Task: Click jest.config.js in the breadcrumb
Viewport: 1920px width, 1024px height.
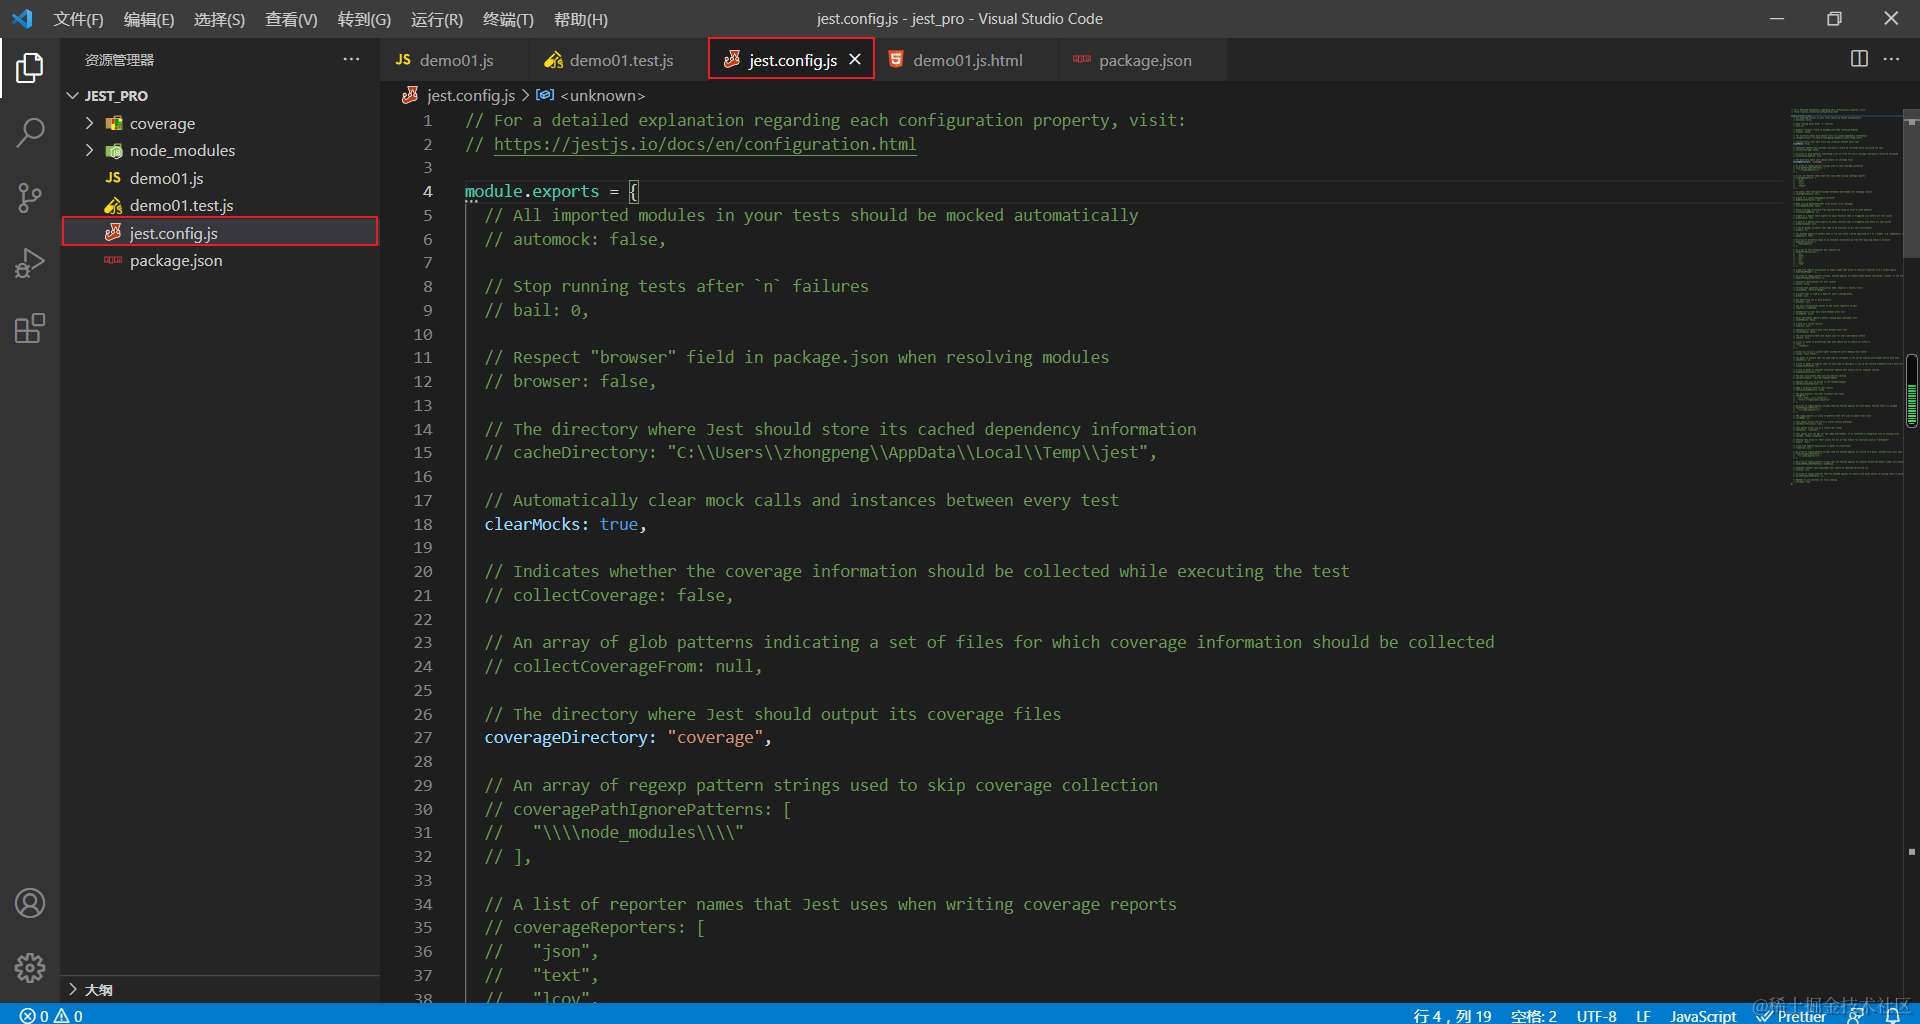Action: click(x=471, y=95)
